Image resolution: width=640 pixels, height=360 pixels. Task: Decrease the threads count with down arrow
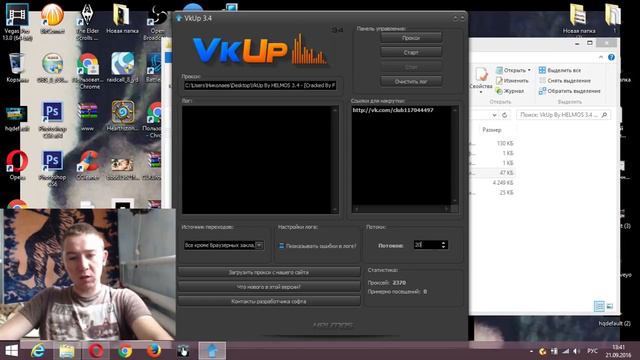click(444, 247)
